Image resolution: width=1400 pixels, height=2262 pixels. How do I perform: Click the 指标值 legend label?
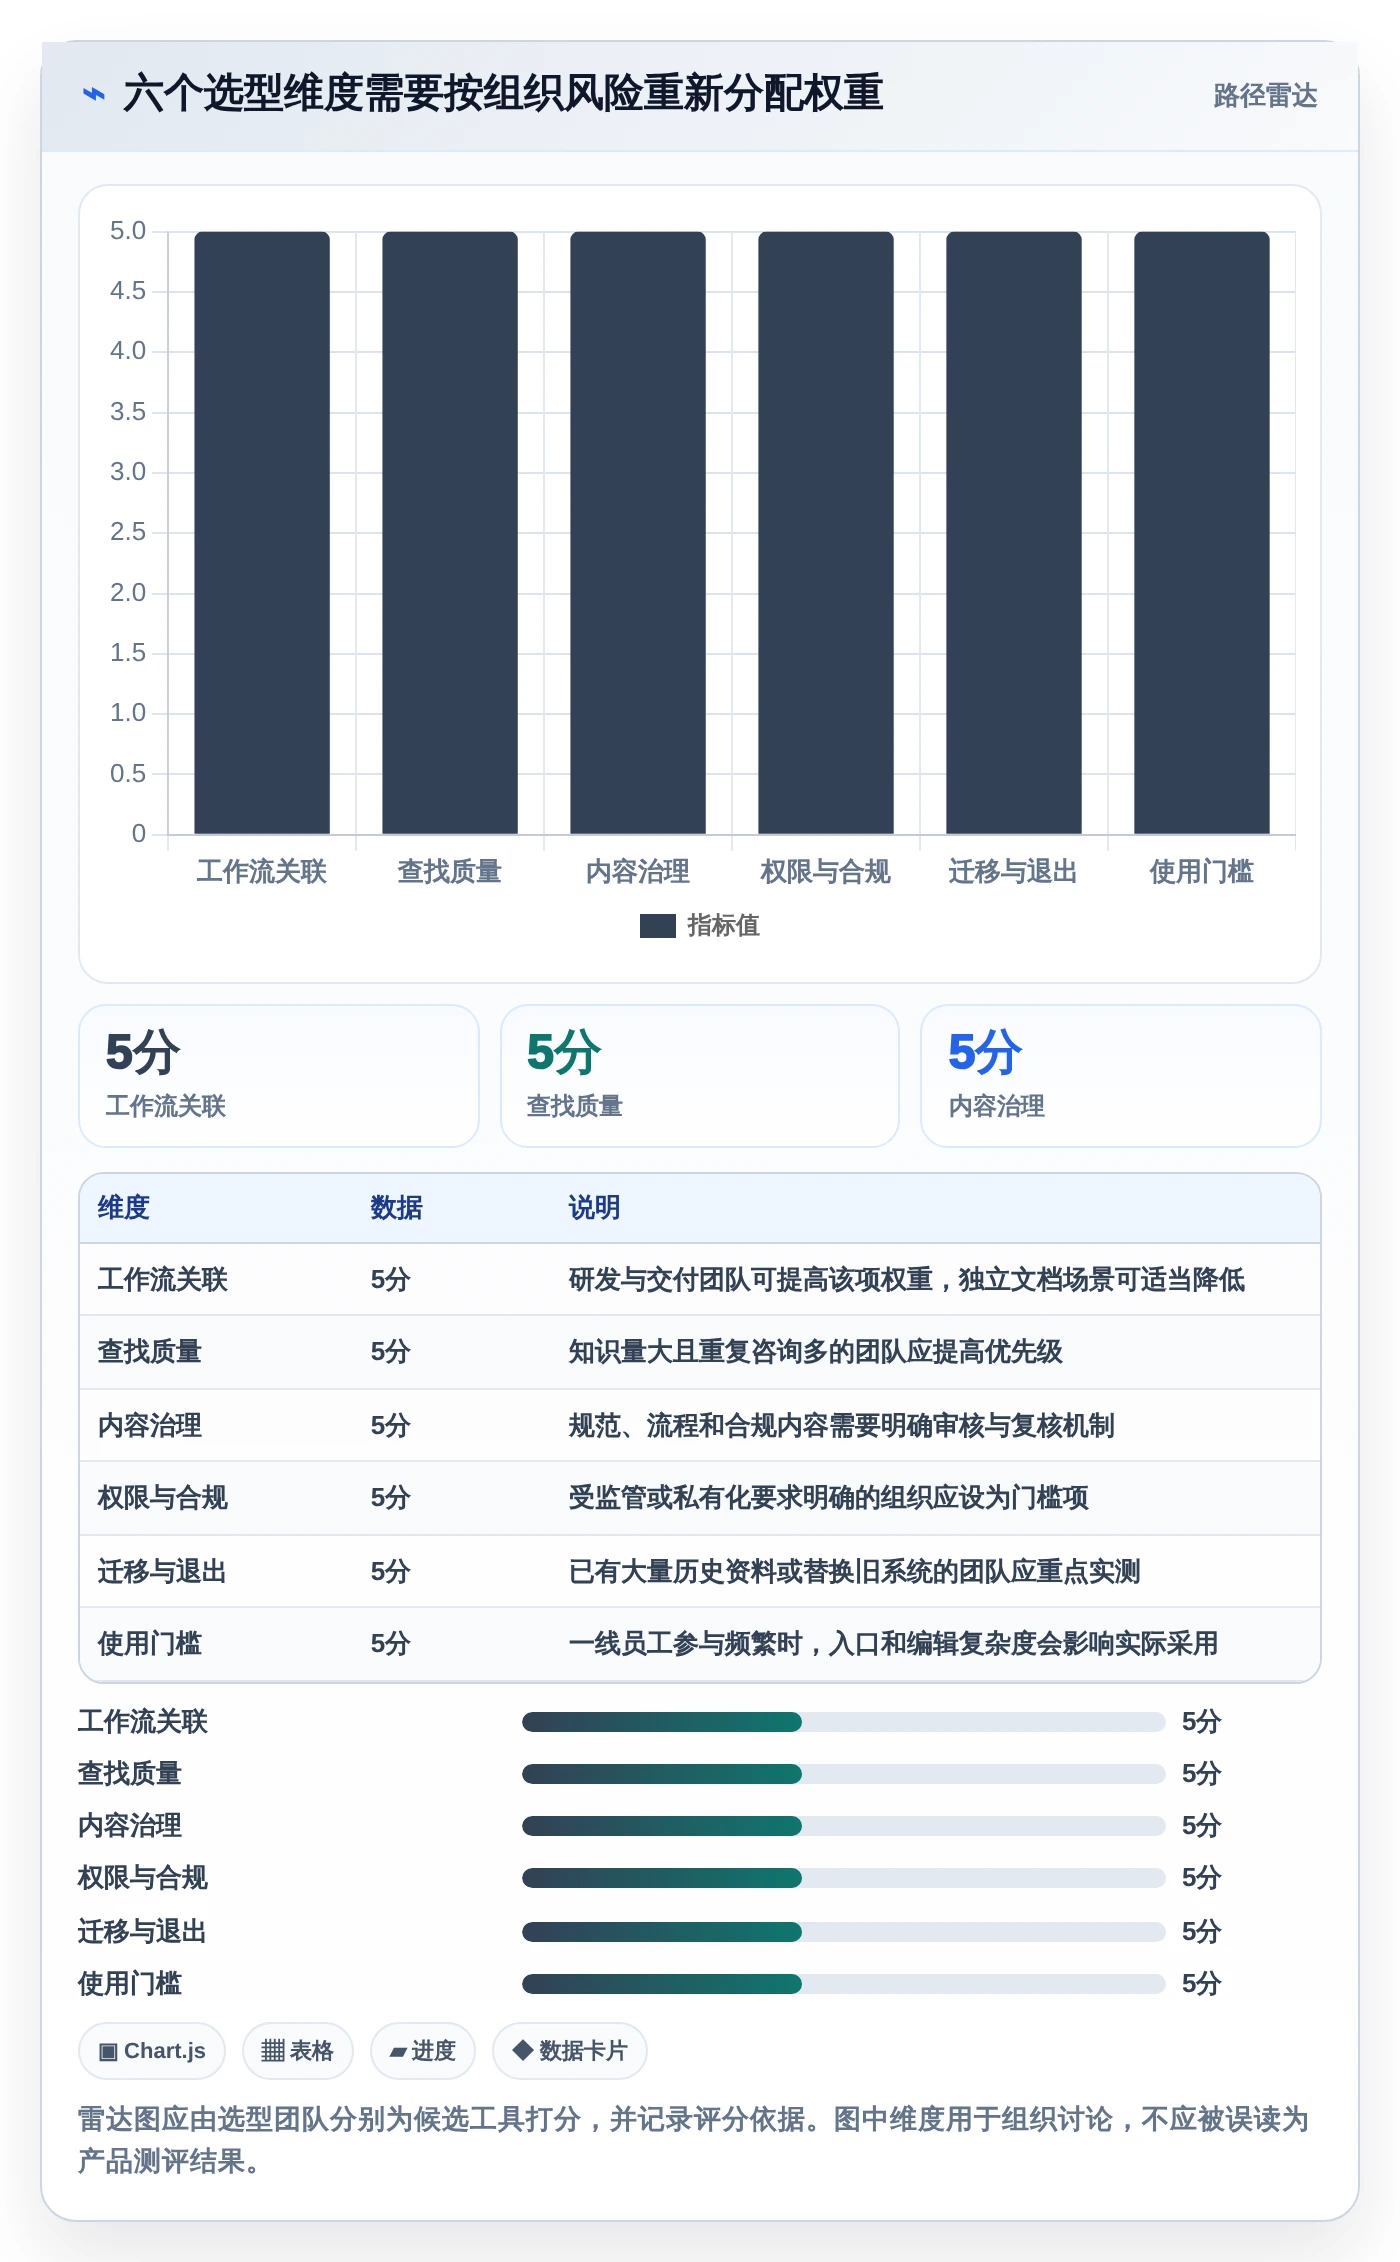tap(723, 926)
